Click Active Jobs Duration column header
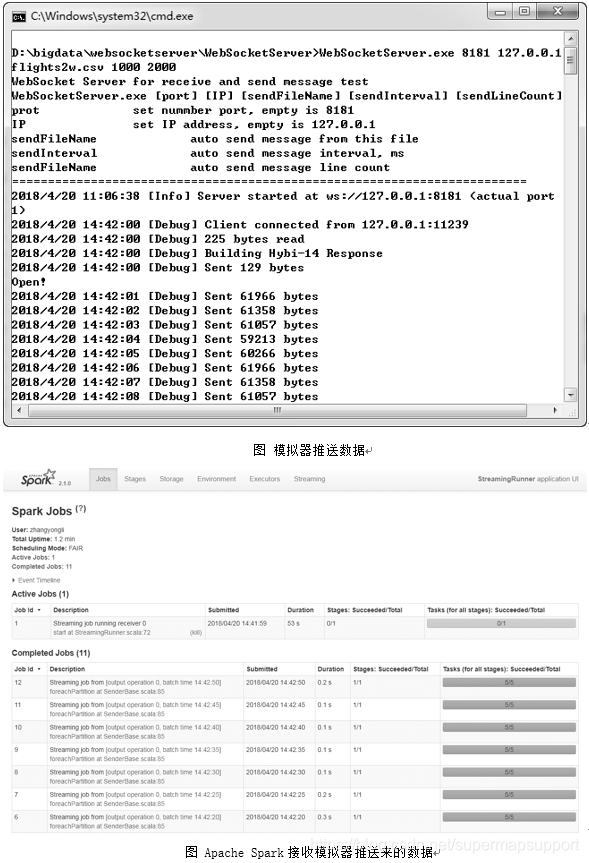This screenshot has height=863, width=589. pyautogui.click(x=301, y=610)
